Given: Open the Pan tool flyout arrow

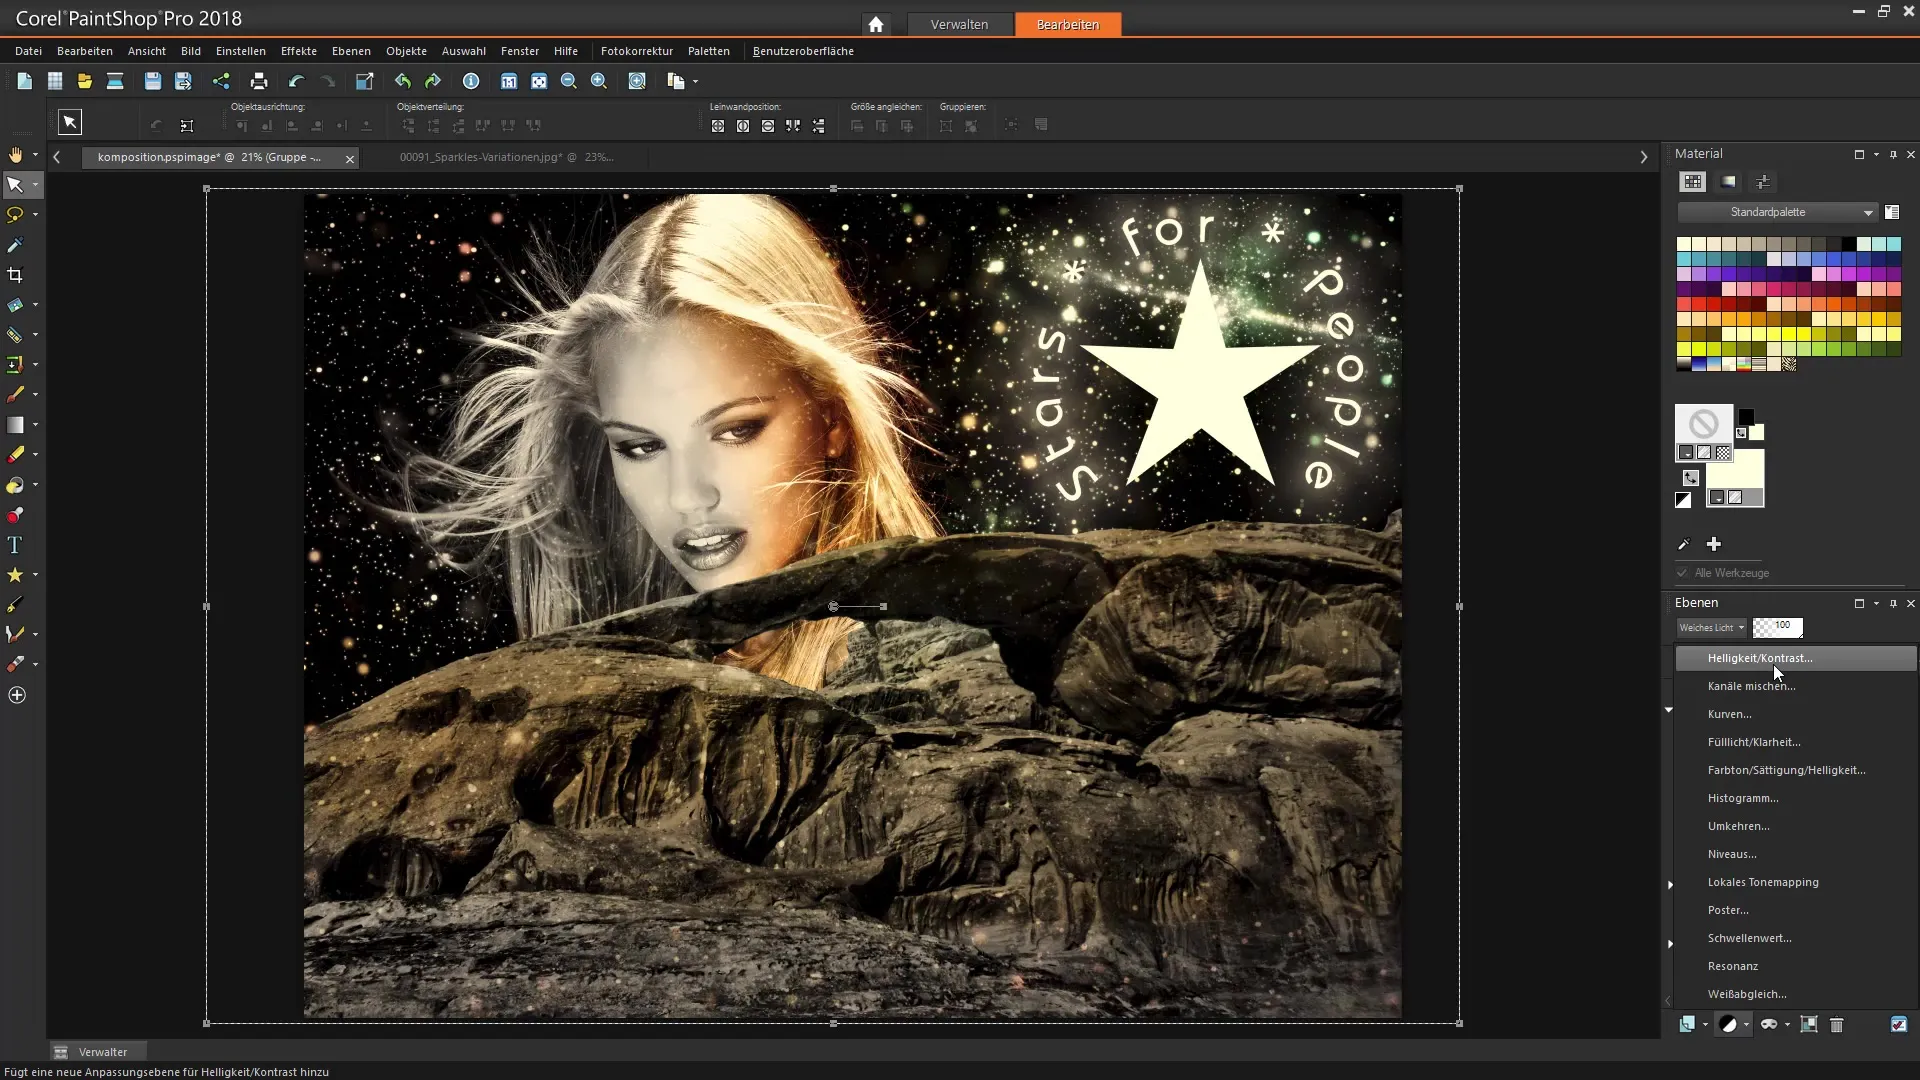Looking at the screenshot, I should [35, 155].
